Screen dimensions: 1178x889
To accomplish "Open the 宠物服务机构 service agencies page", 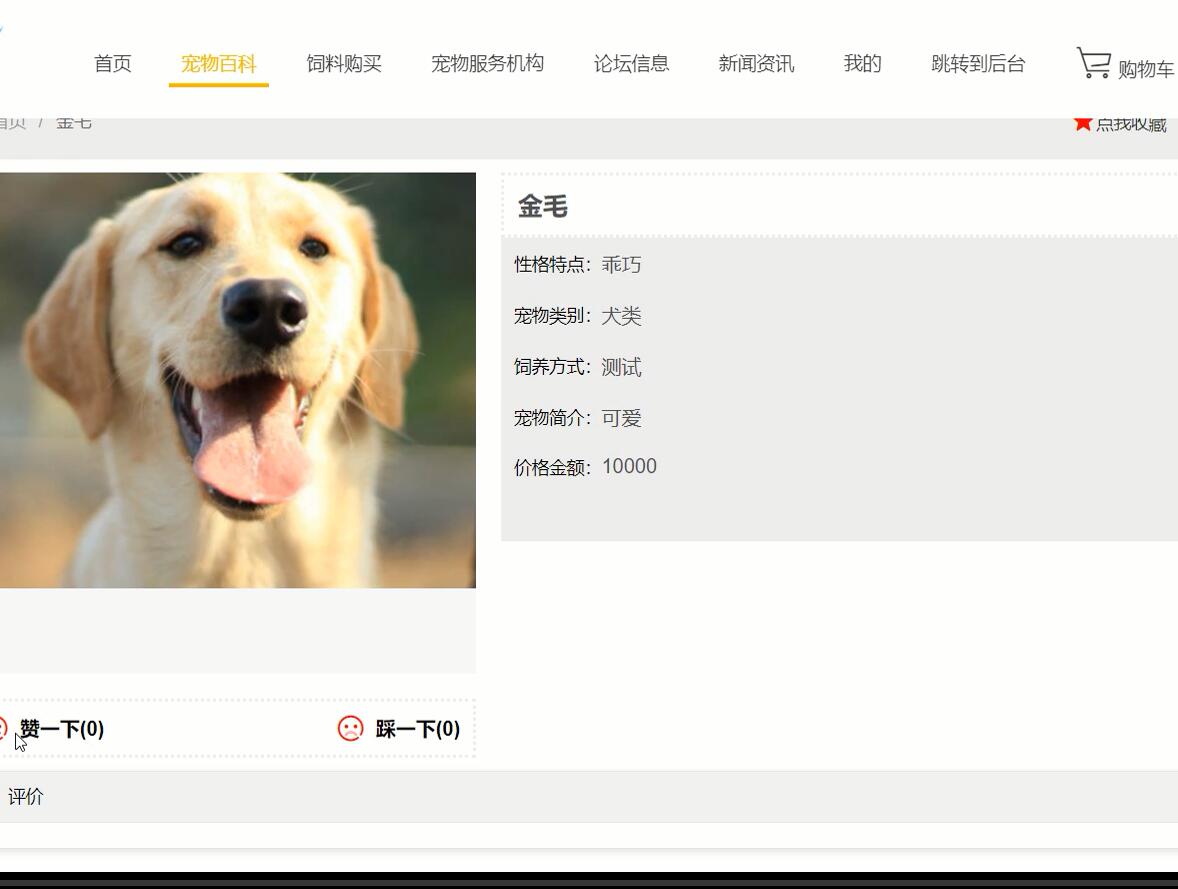I will (487, 63).
